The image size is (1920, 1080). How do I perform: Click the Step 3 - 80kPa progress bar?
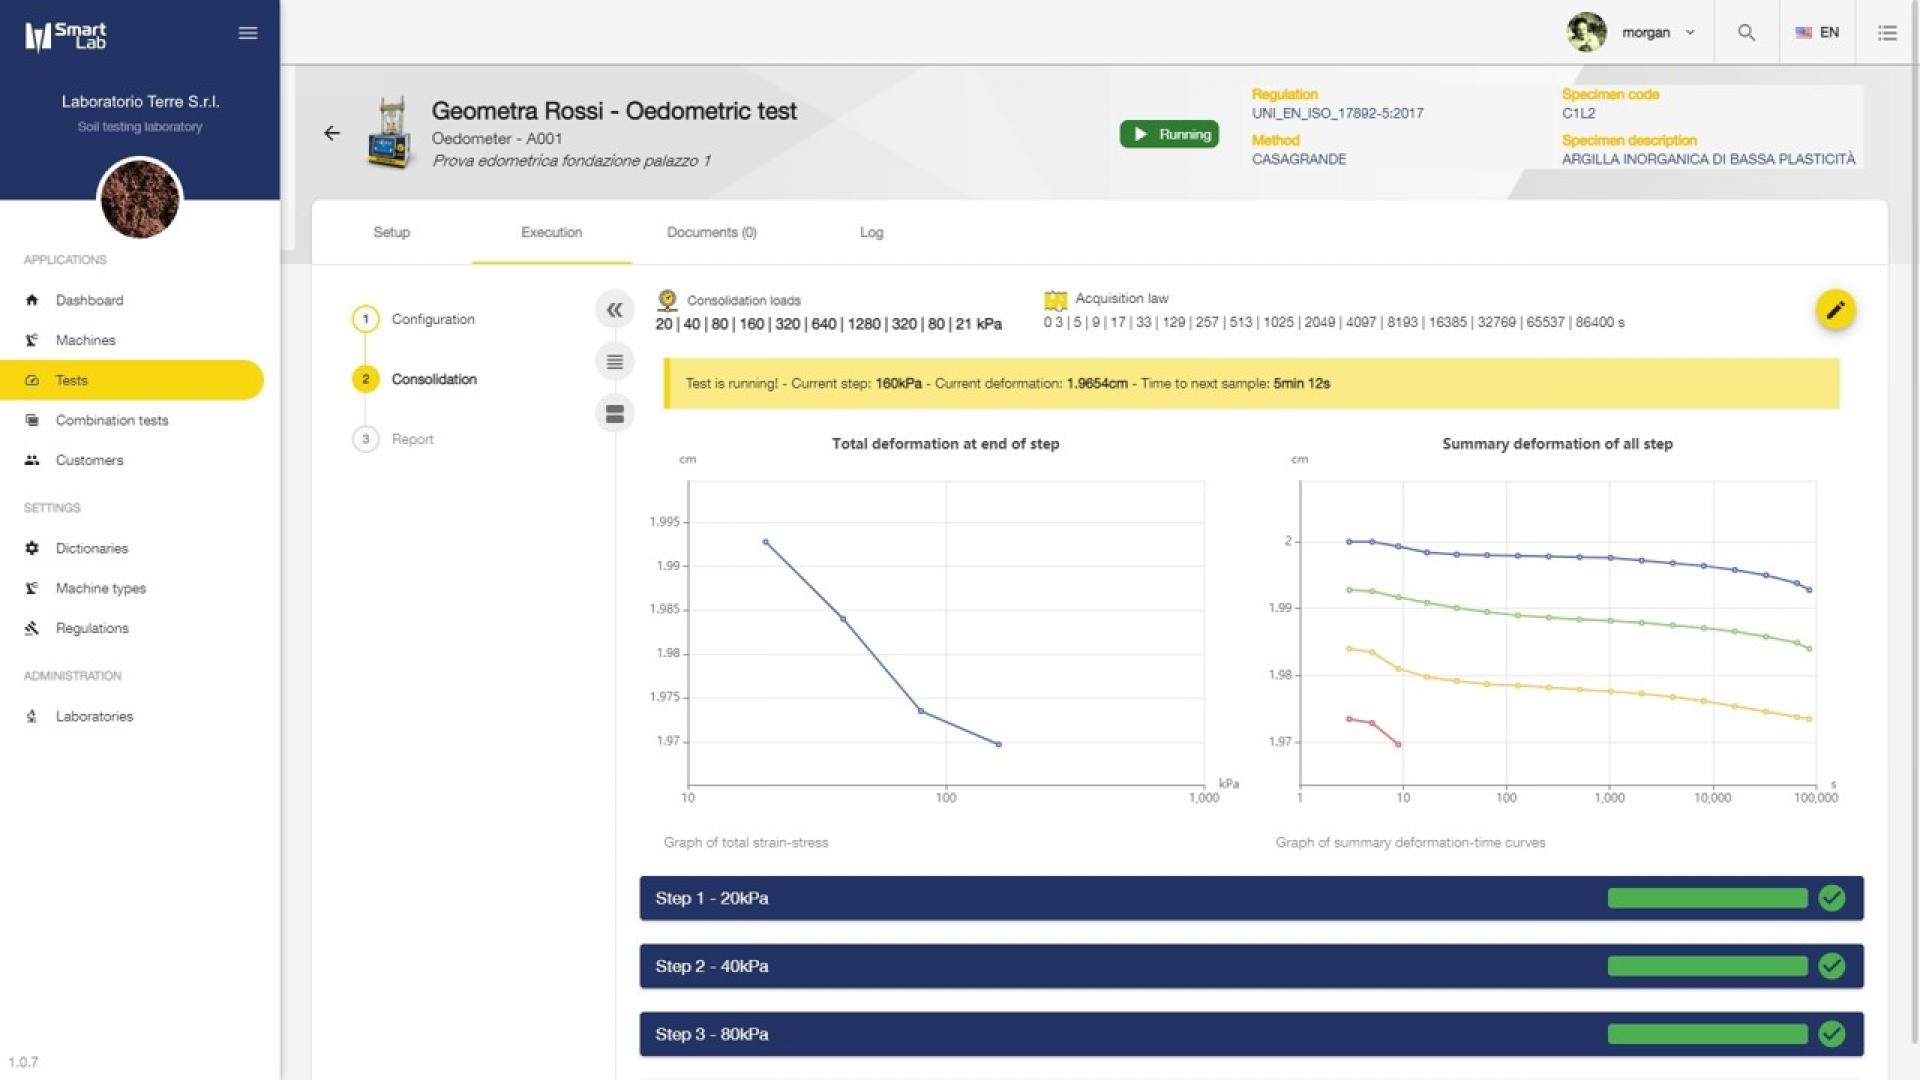[x=1707, y=1034]
